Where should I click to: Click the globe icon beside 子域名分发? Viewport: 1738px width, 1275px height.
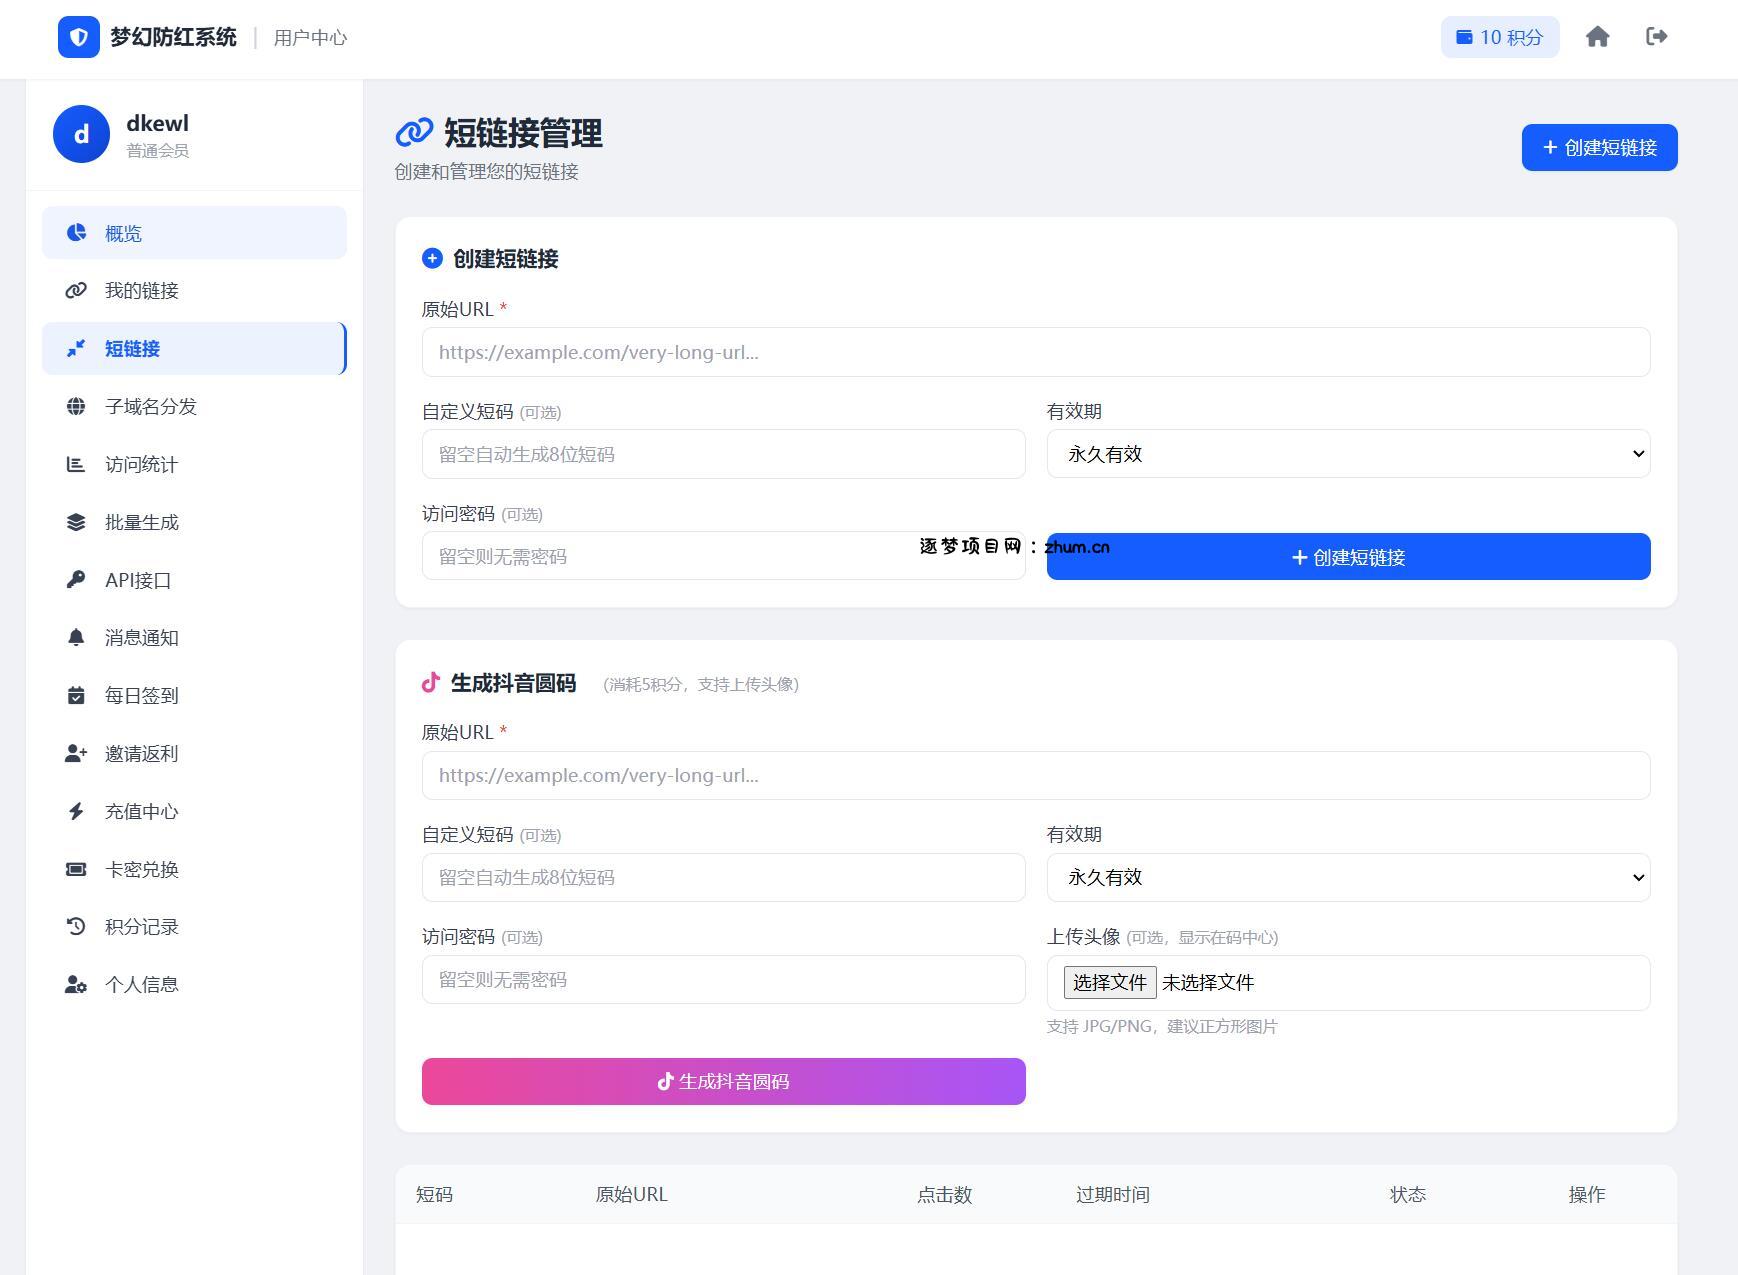coord(76,407)
